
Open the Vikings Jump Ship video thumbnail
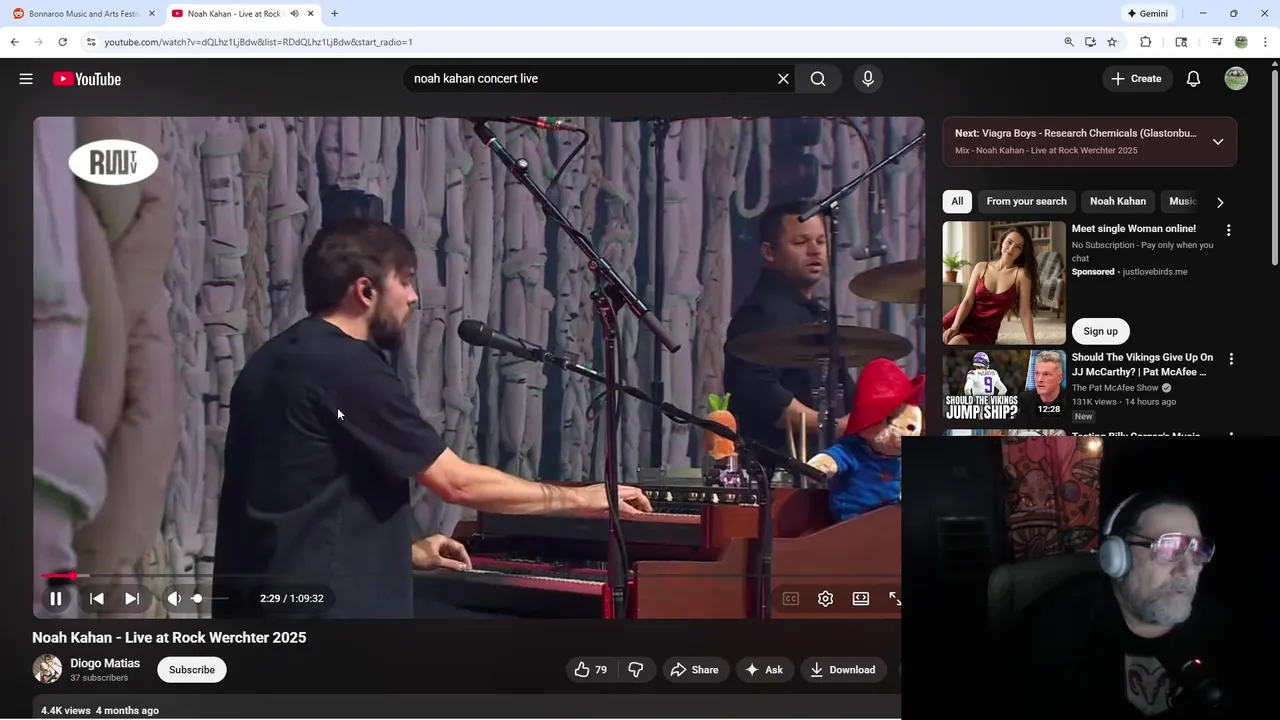click(1004, 385)
